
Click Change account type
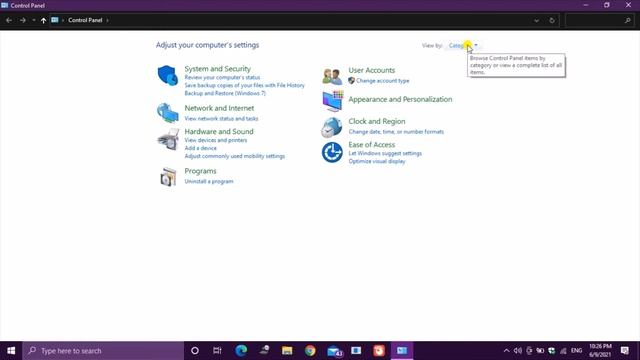(x=382, y=81)
